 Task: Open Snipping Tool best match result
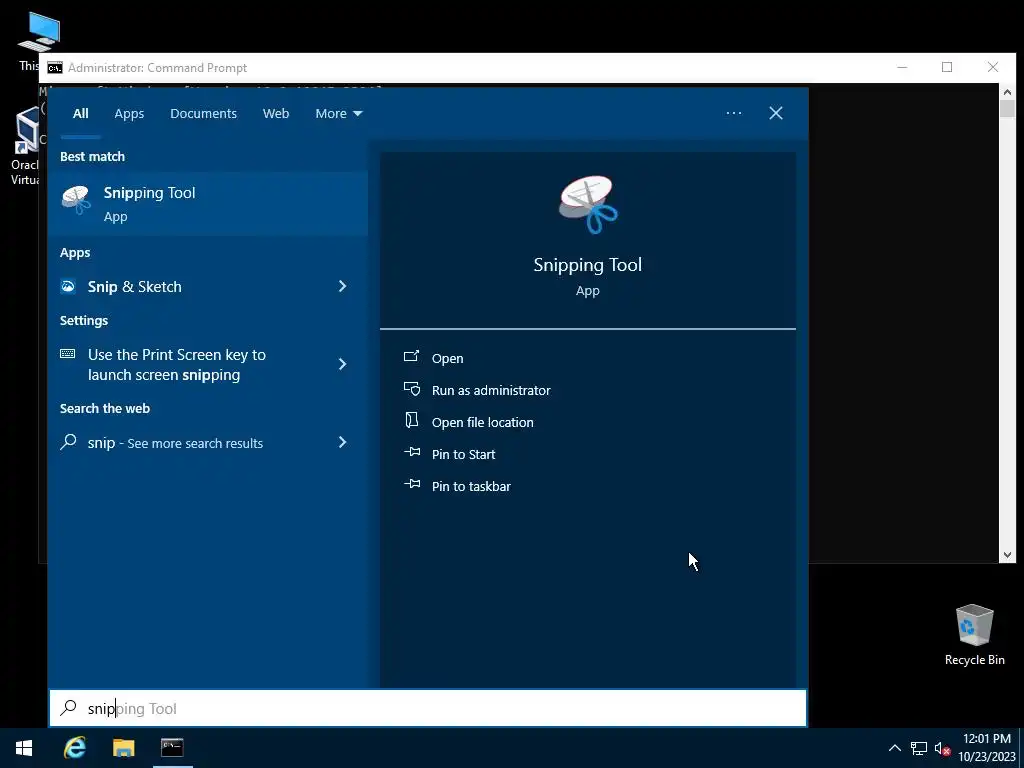[208, 204]
